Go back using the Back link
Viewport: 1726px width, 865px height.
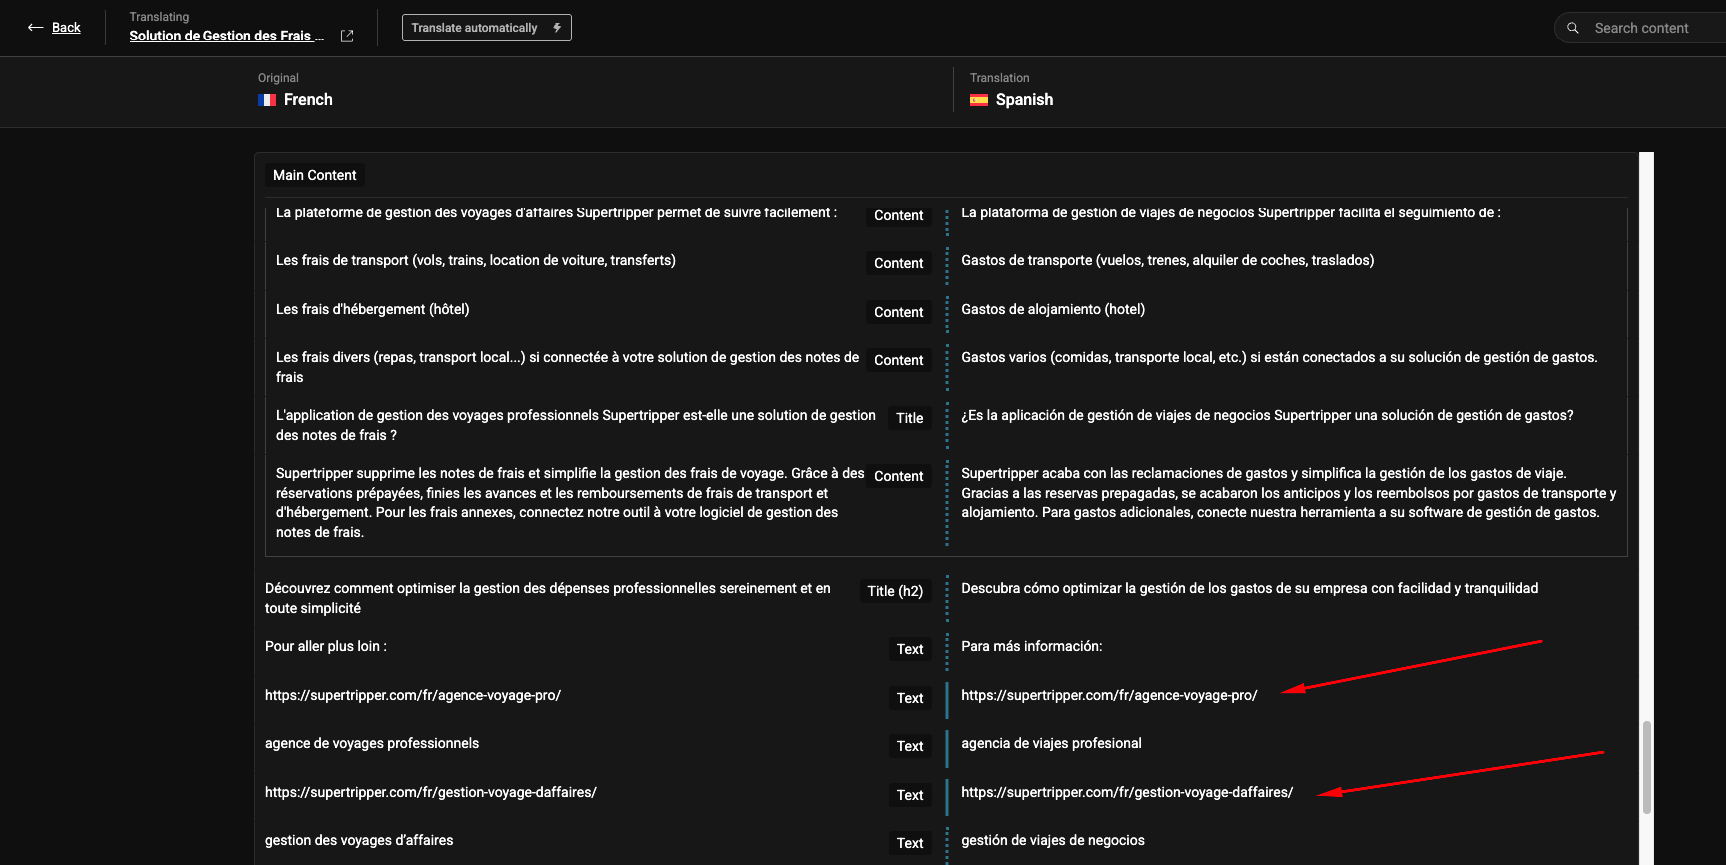(x=66, y=28)
